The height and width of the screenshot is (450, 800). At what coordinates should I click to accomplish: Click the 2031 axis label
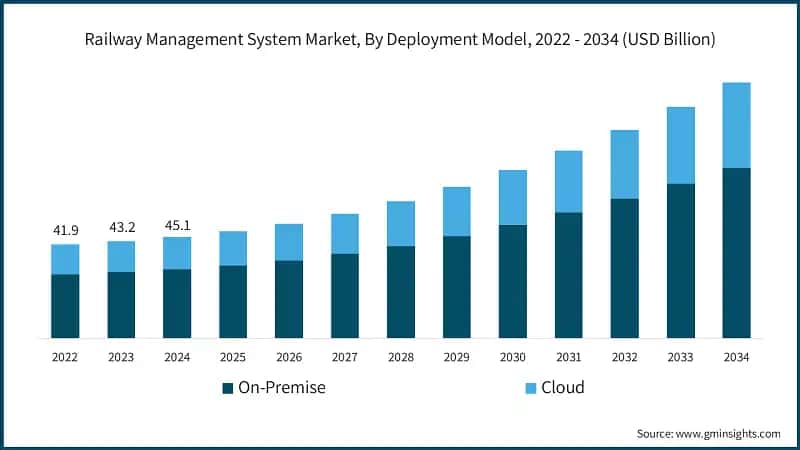click(568, 357)
